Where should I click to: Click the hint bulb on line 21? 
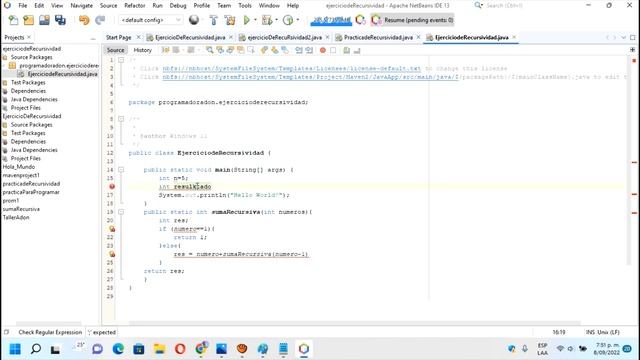(x=111, y=229)
